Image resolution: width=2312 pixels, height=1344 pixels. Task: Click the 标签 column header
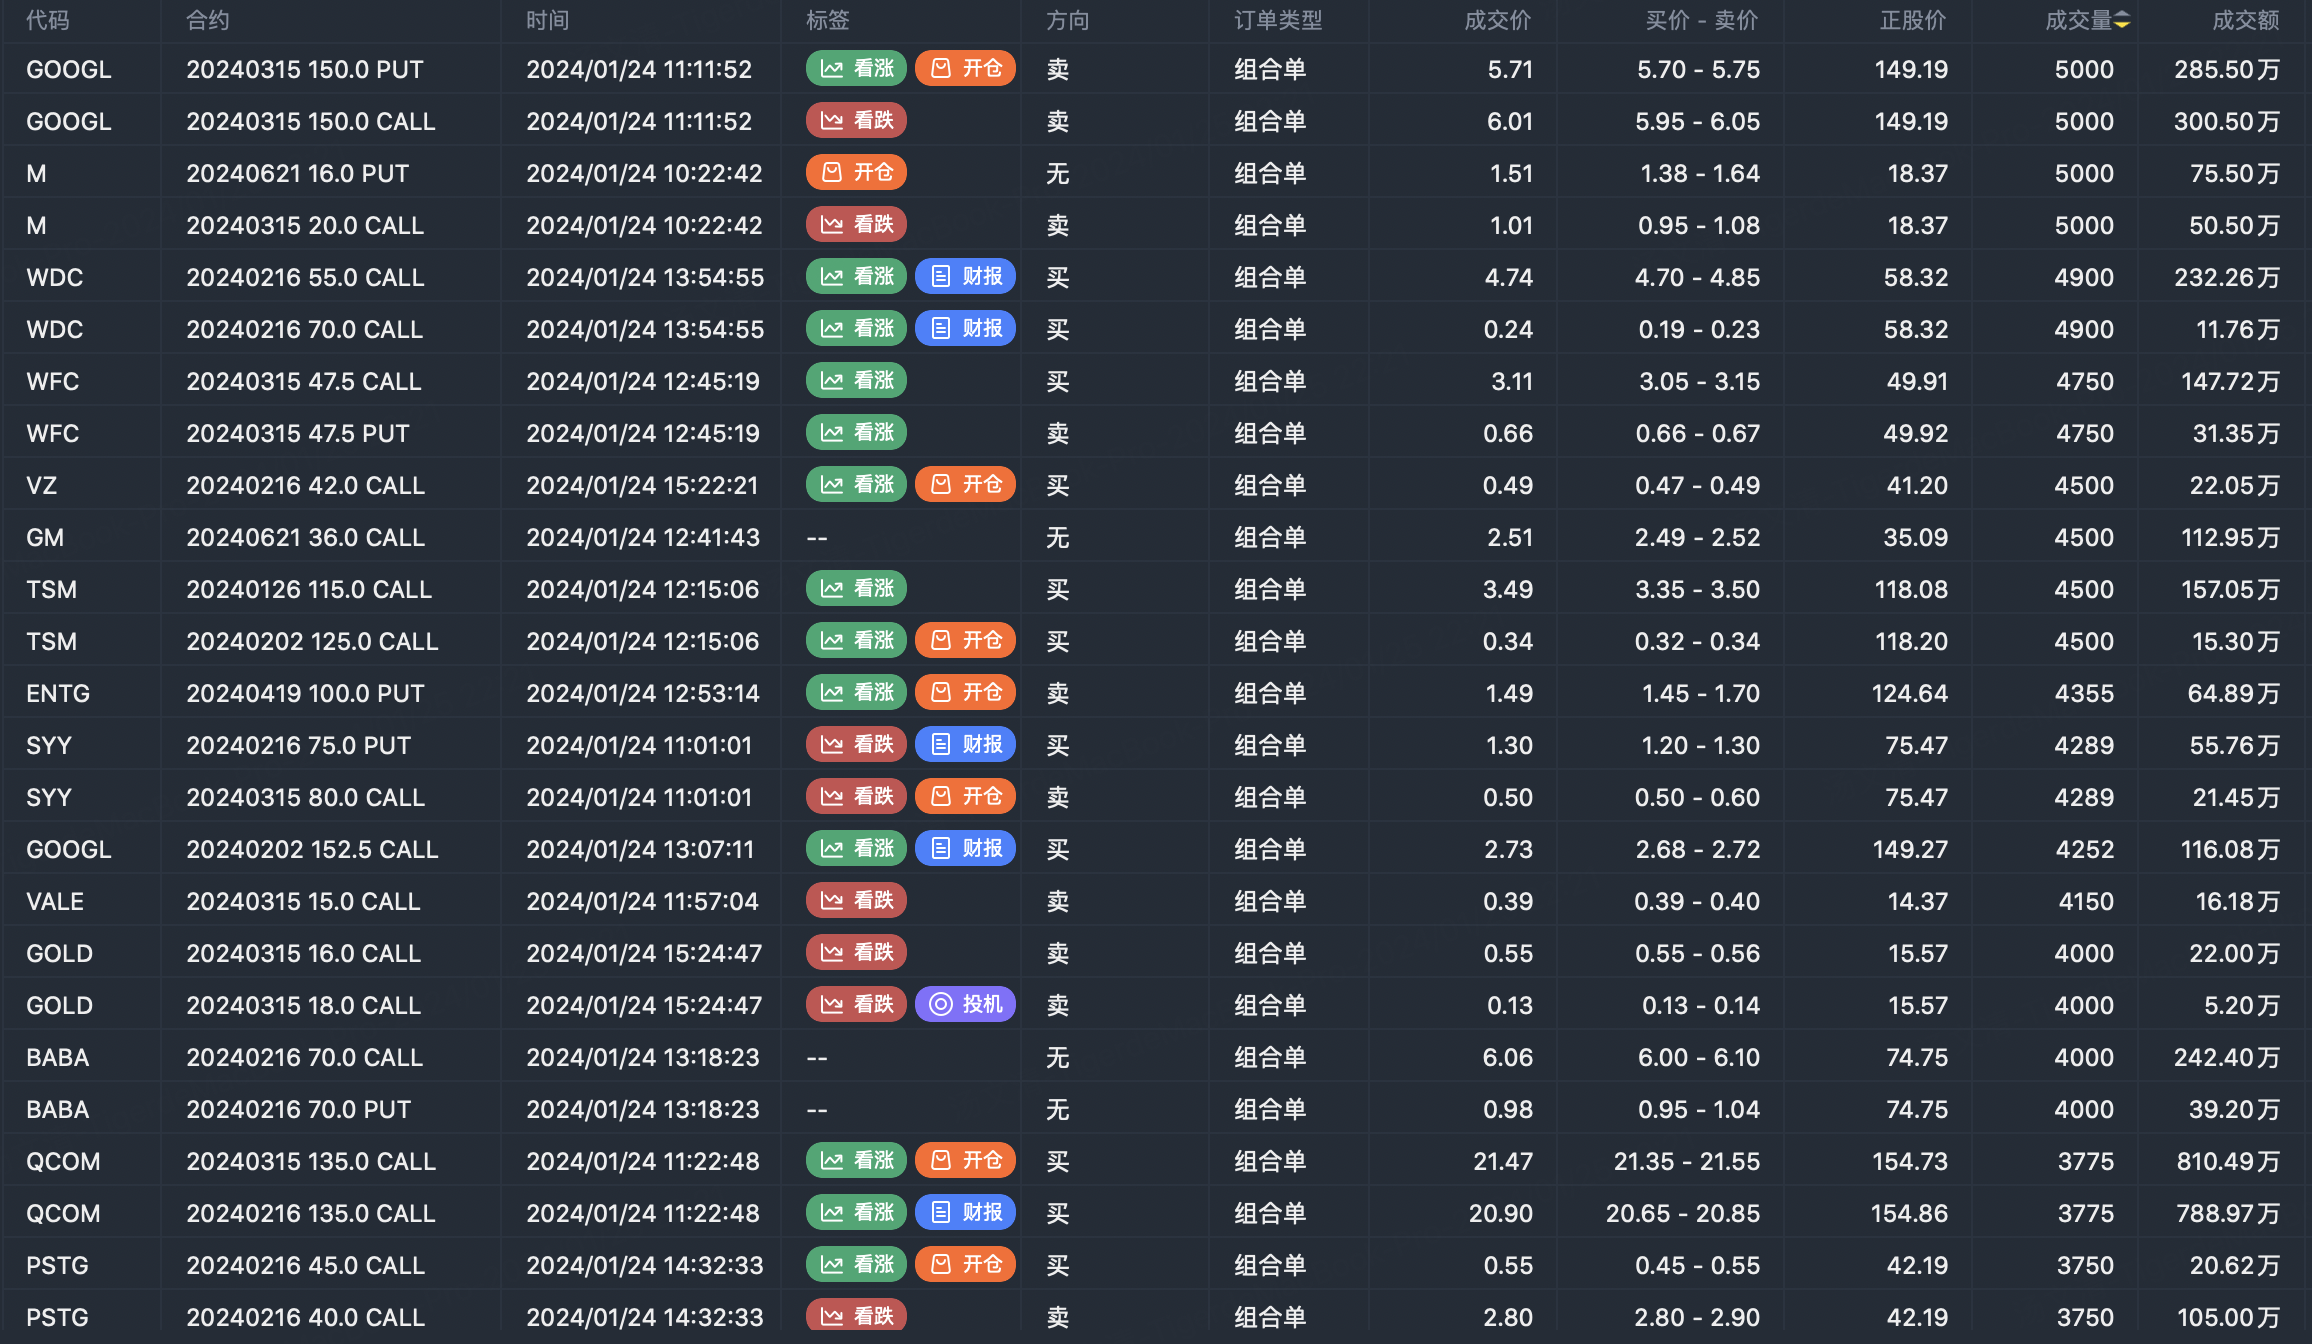click(x=827, y=21)
